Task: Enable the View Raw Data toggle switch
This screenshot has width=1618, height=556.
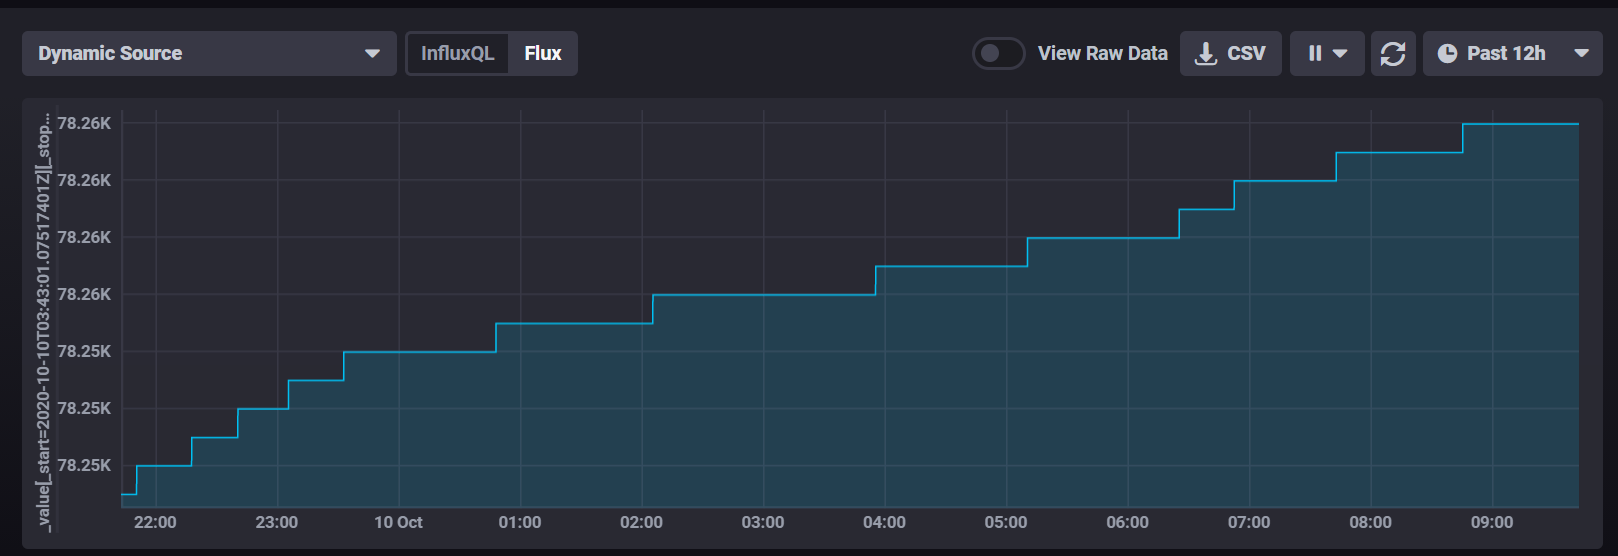Action: tap(998, 54)
